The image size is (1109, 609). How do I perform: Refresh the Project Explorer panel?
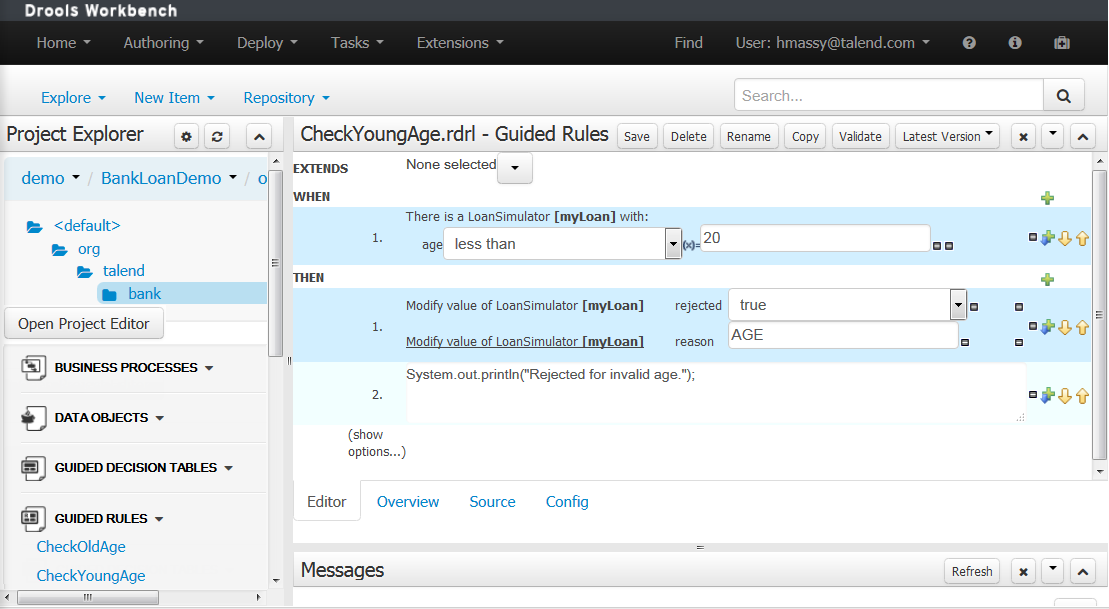[217, 137]
